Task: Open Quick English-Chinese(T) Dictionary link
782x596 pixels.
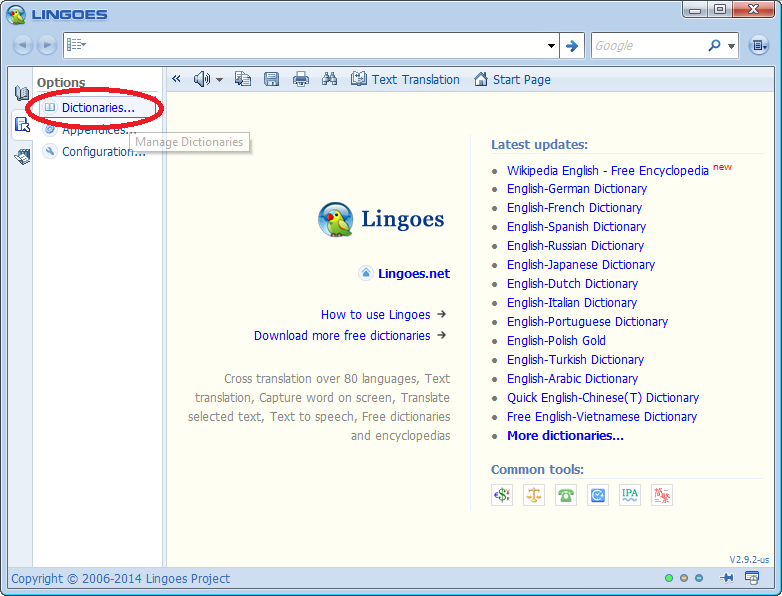Action: pyautogui.click(x=602, y=397)
